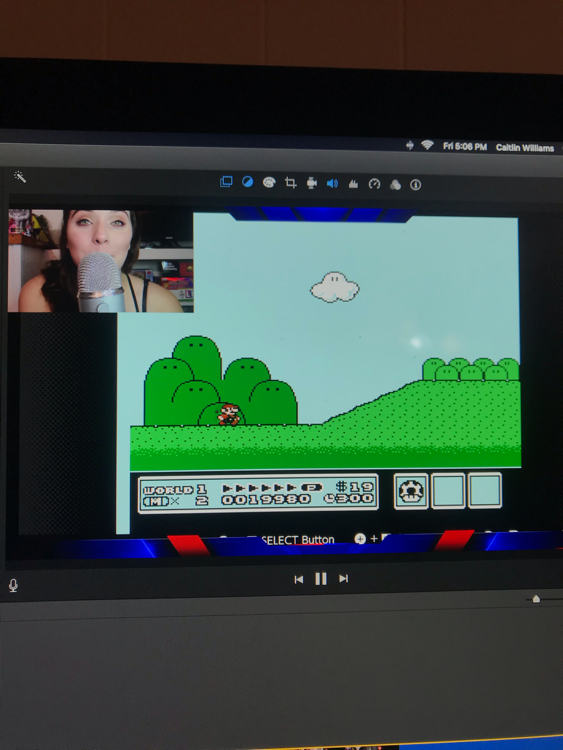This screenshot has width=563, height=750.
Task: Open the Caitlin Williams user menu
Action: (x=525, y=148)
